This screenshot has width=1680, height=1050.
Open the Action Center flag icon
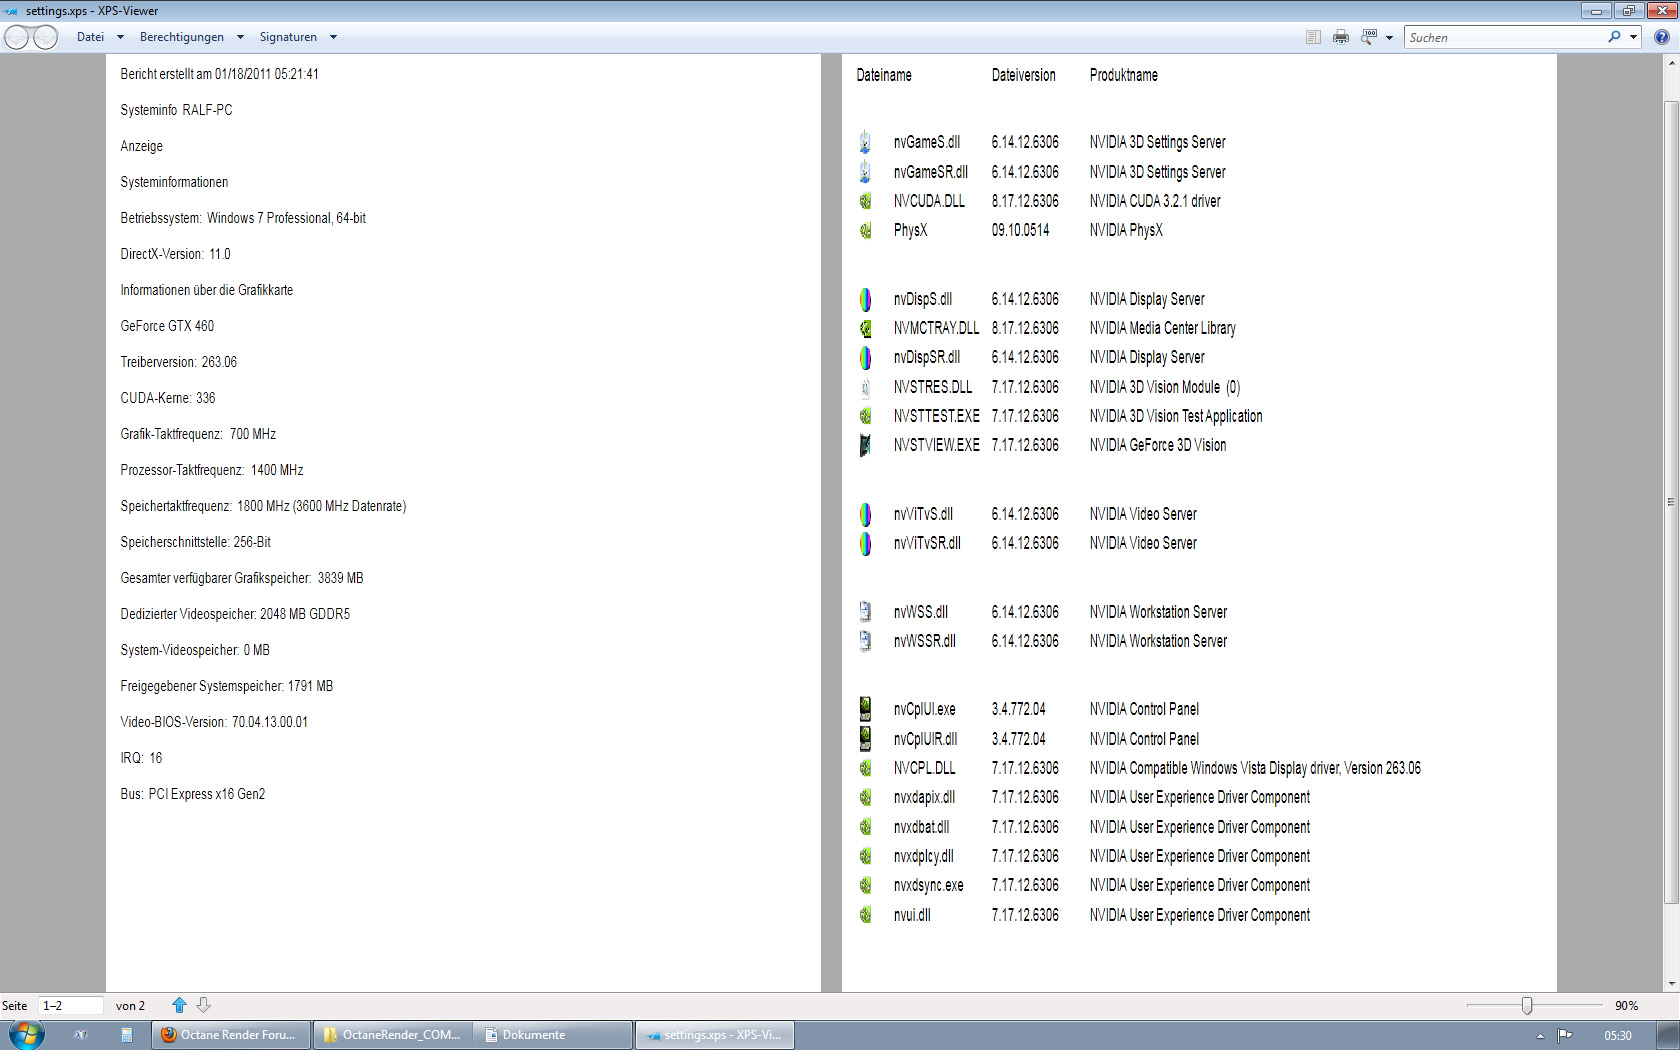point(1565,1035)
